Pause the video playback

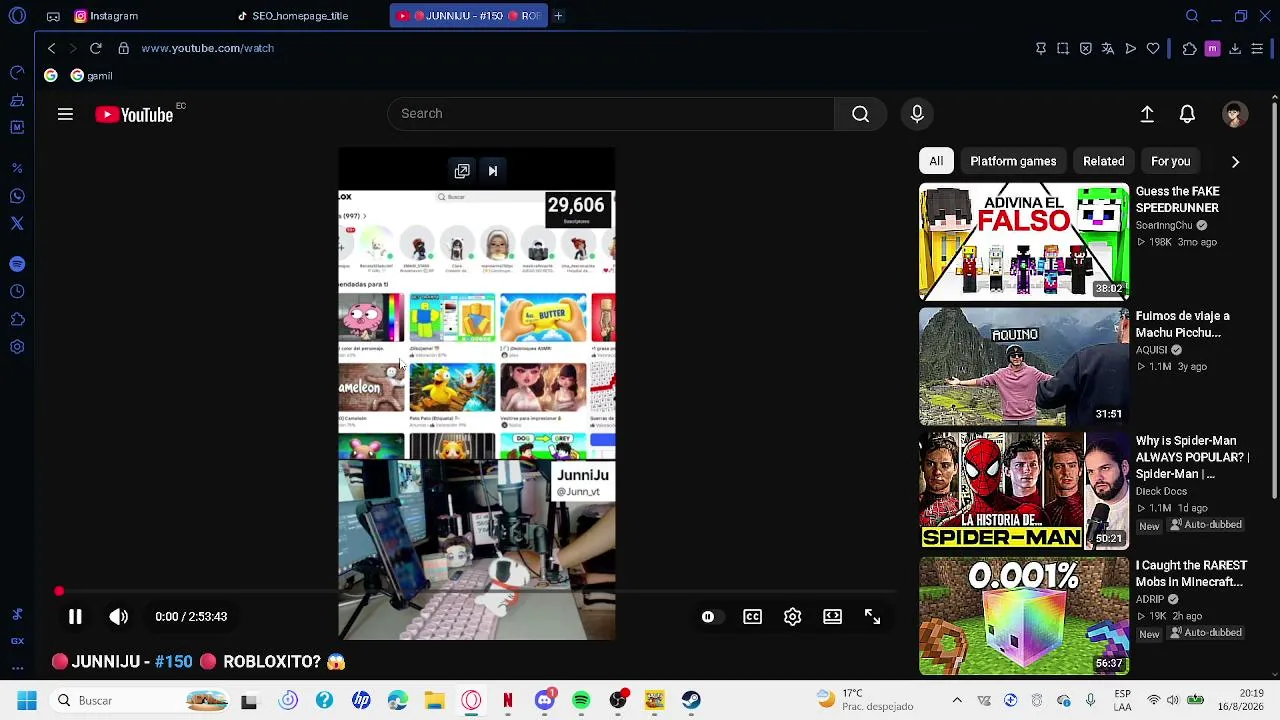click(75, 617)
